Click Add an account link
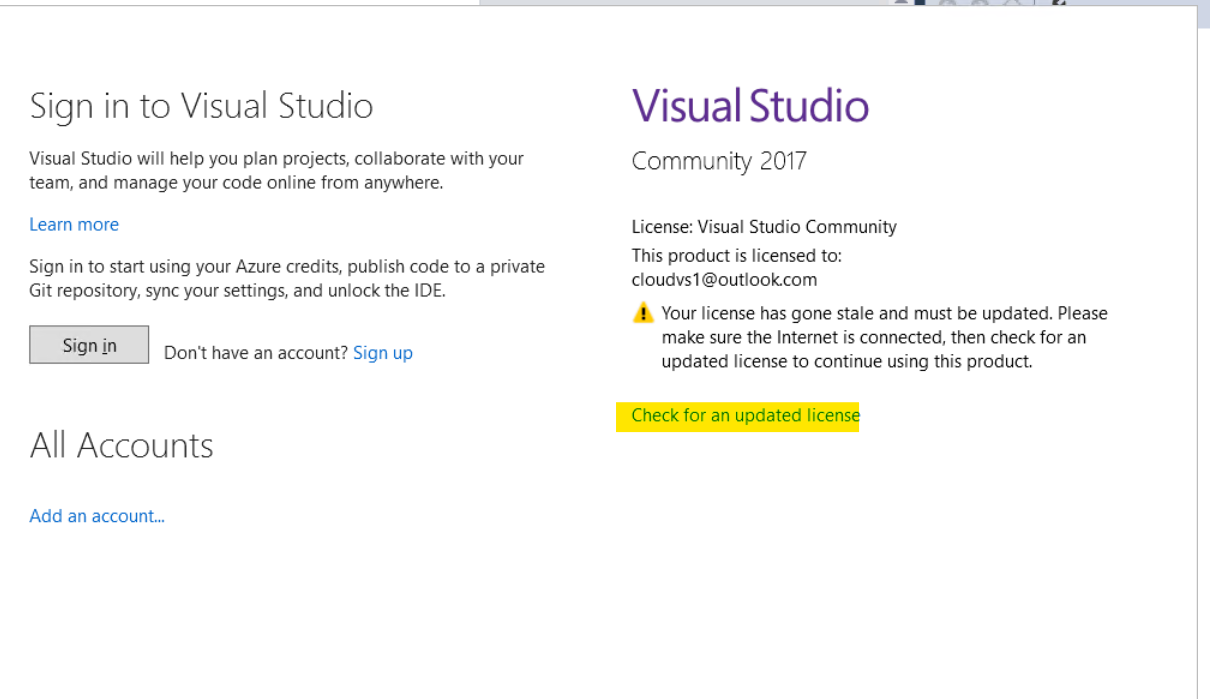This screenshot has height=699, width=1210. [97, 516]
